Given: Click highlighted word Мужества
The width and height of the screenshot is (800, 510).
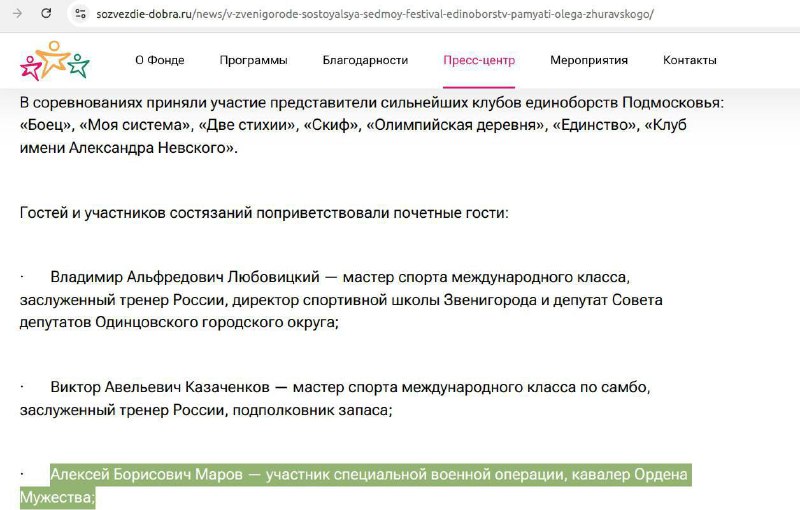Looking at the screenshot, I should 56,497.
